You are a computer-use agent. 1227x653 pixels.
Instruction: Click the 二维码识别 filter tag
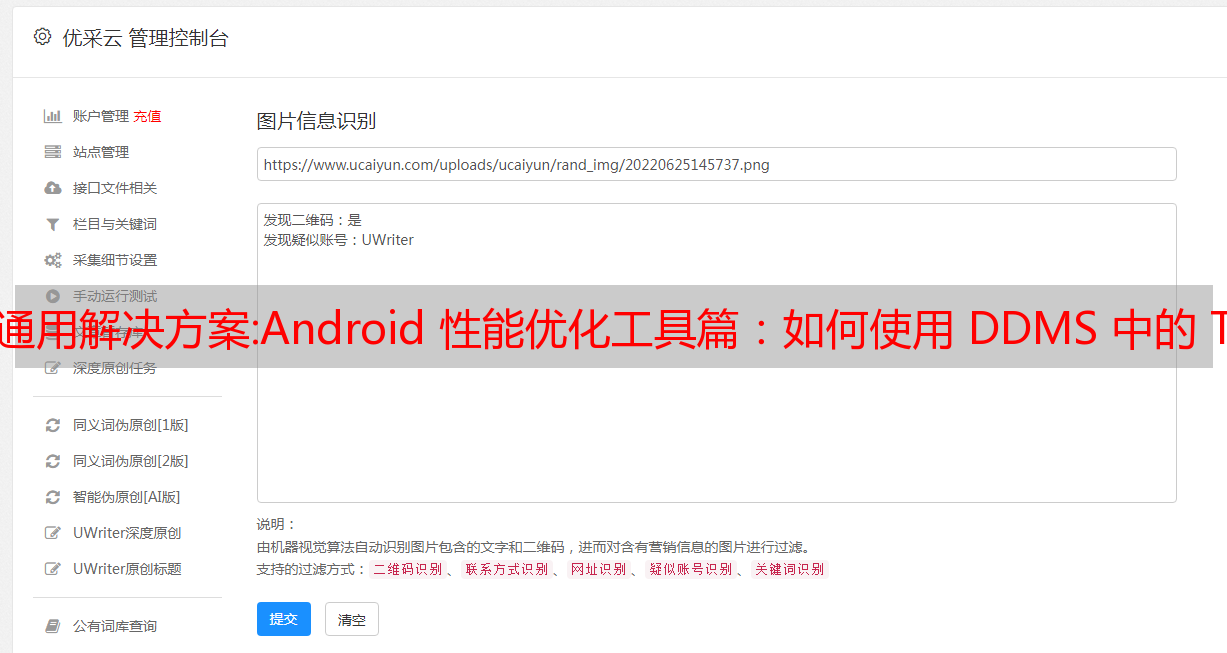coord(407,569)
